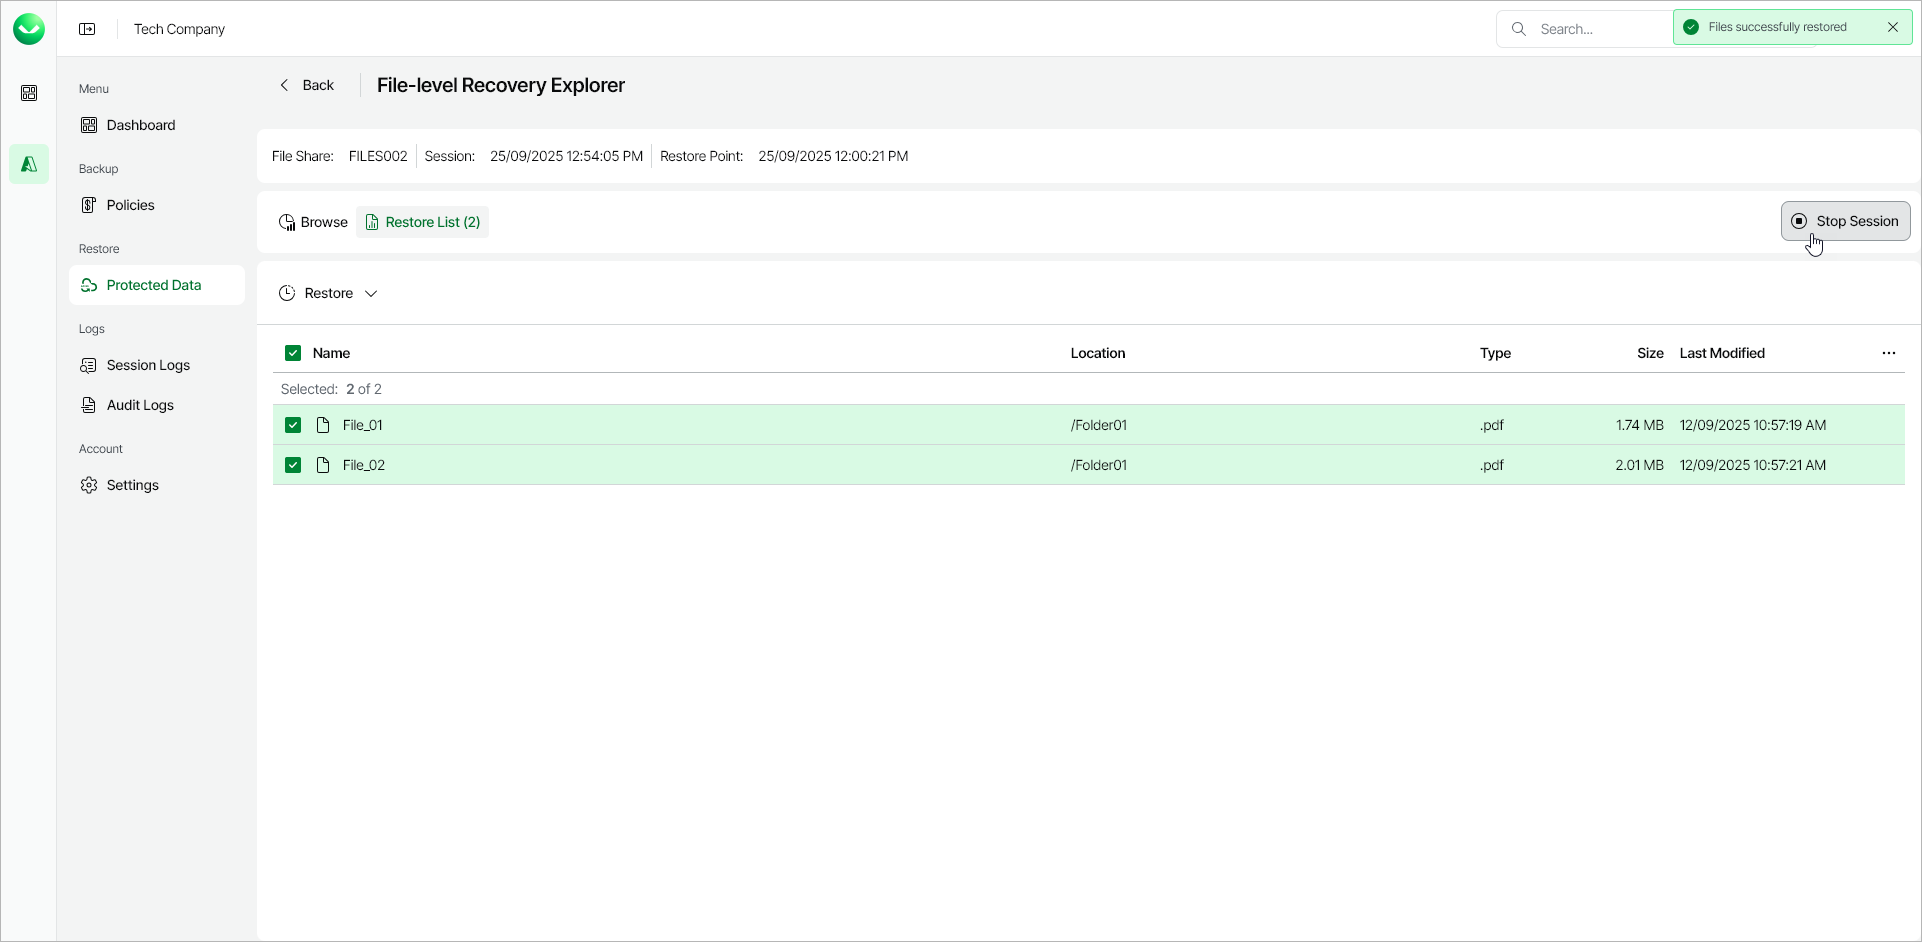
Task: Click the Back chevron to return
Action: 285,85
